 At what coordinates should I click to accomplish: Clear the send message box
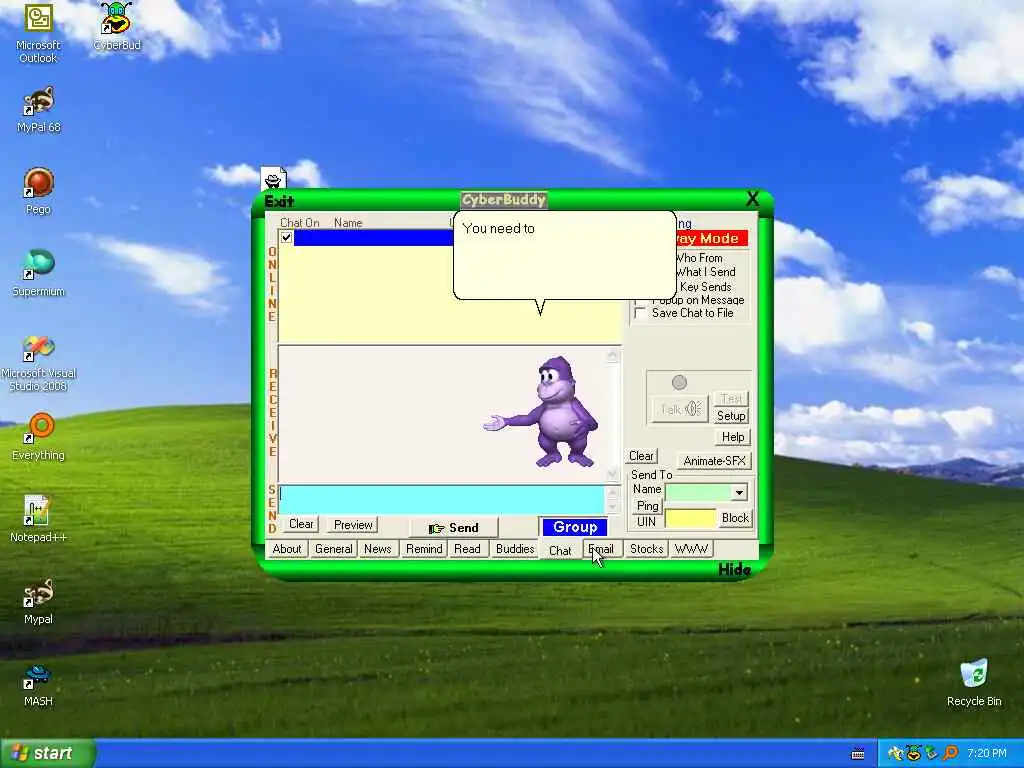(301, 524)
